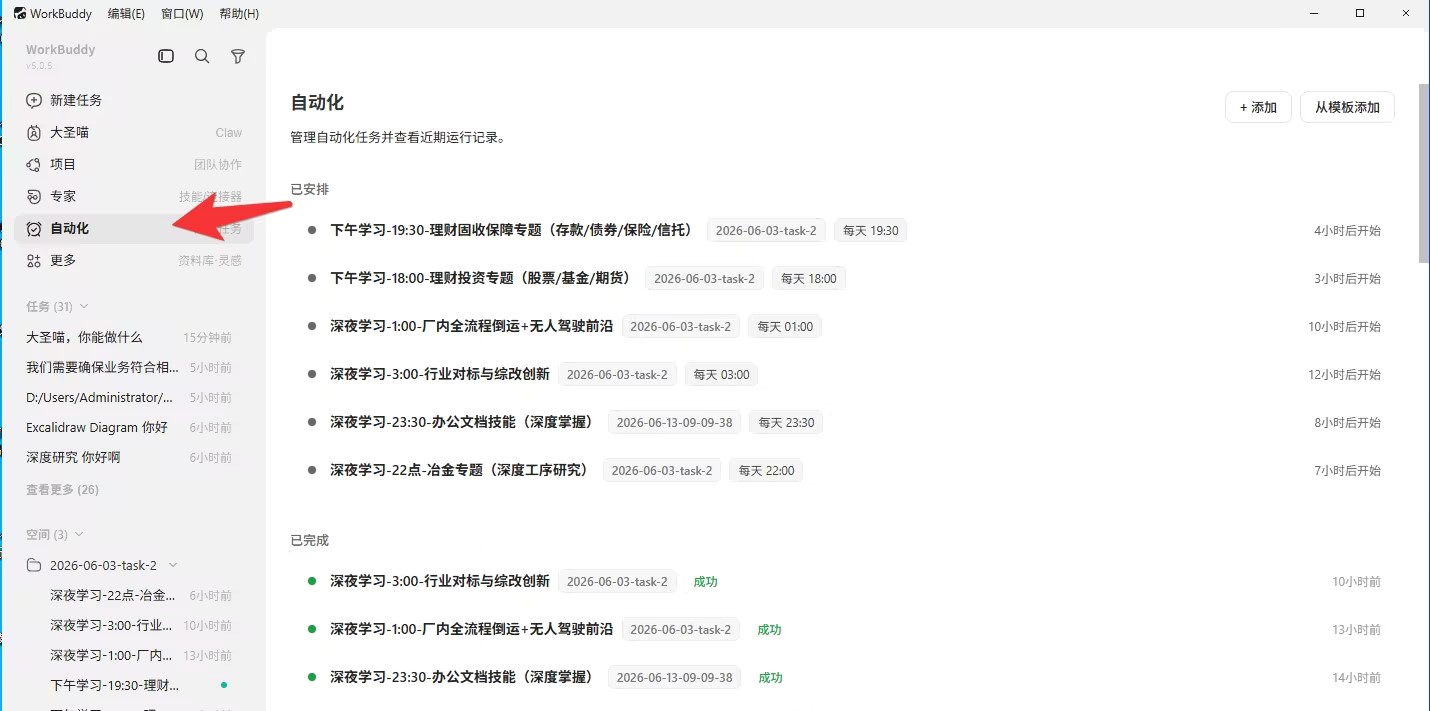Click the 更多 grid icon

pos(34,260)
